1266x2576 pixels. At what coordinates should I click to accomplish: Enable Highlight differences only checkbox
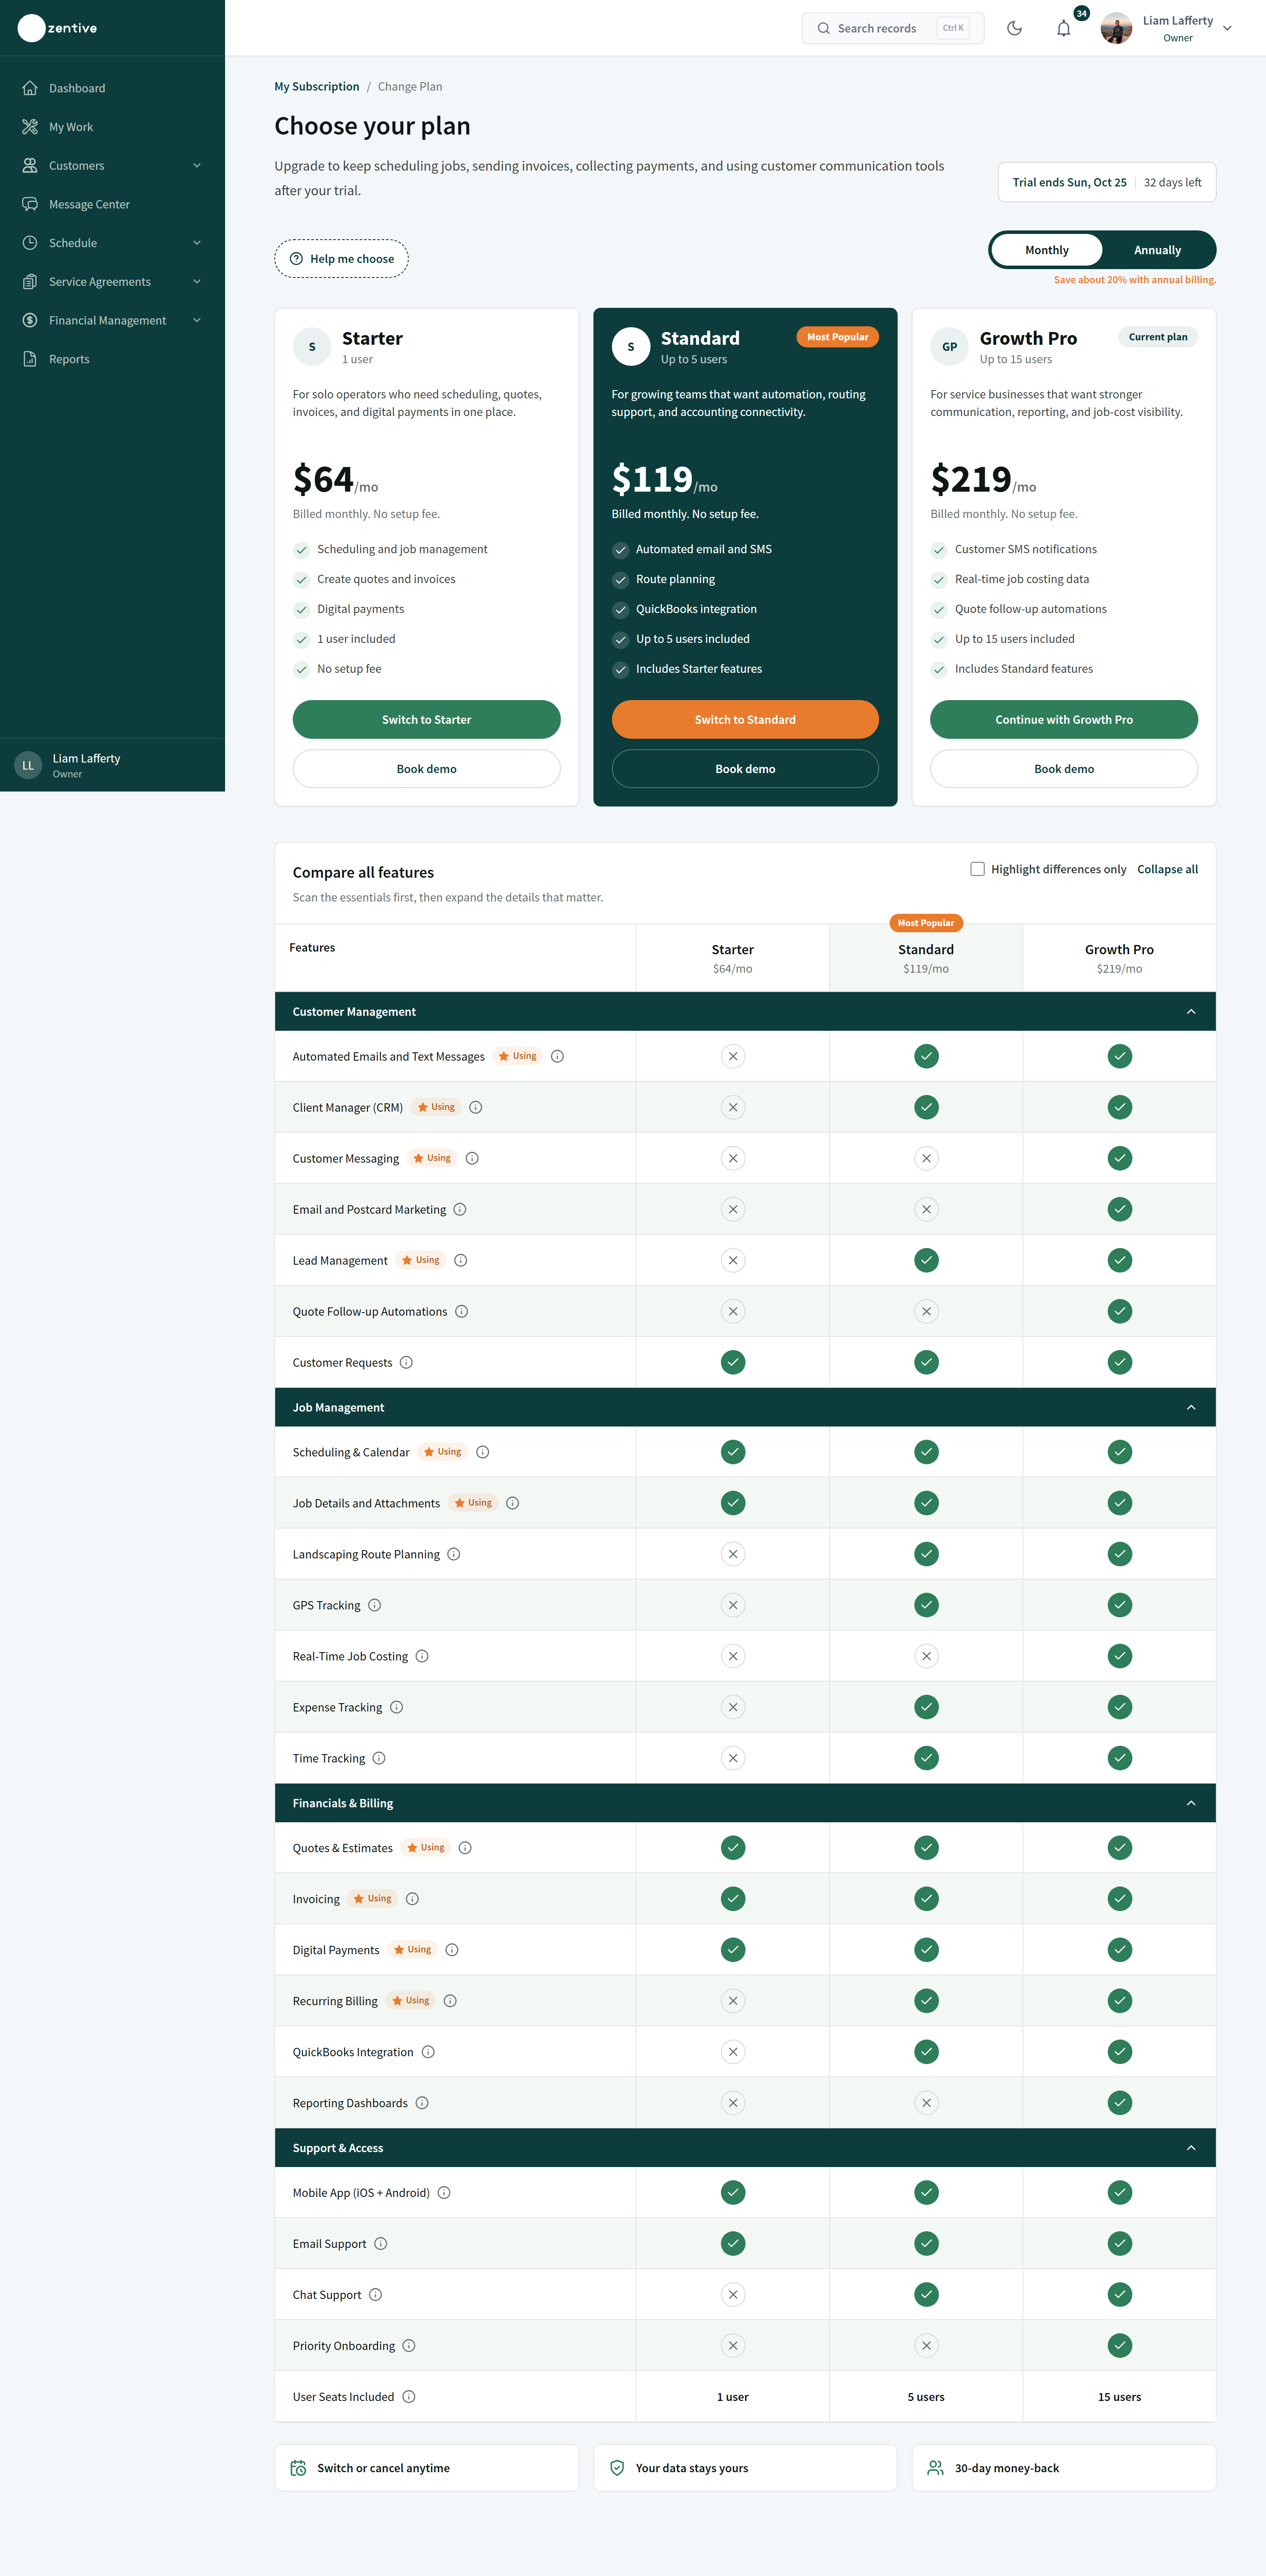(977, 869)
